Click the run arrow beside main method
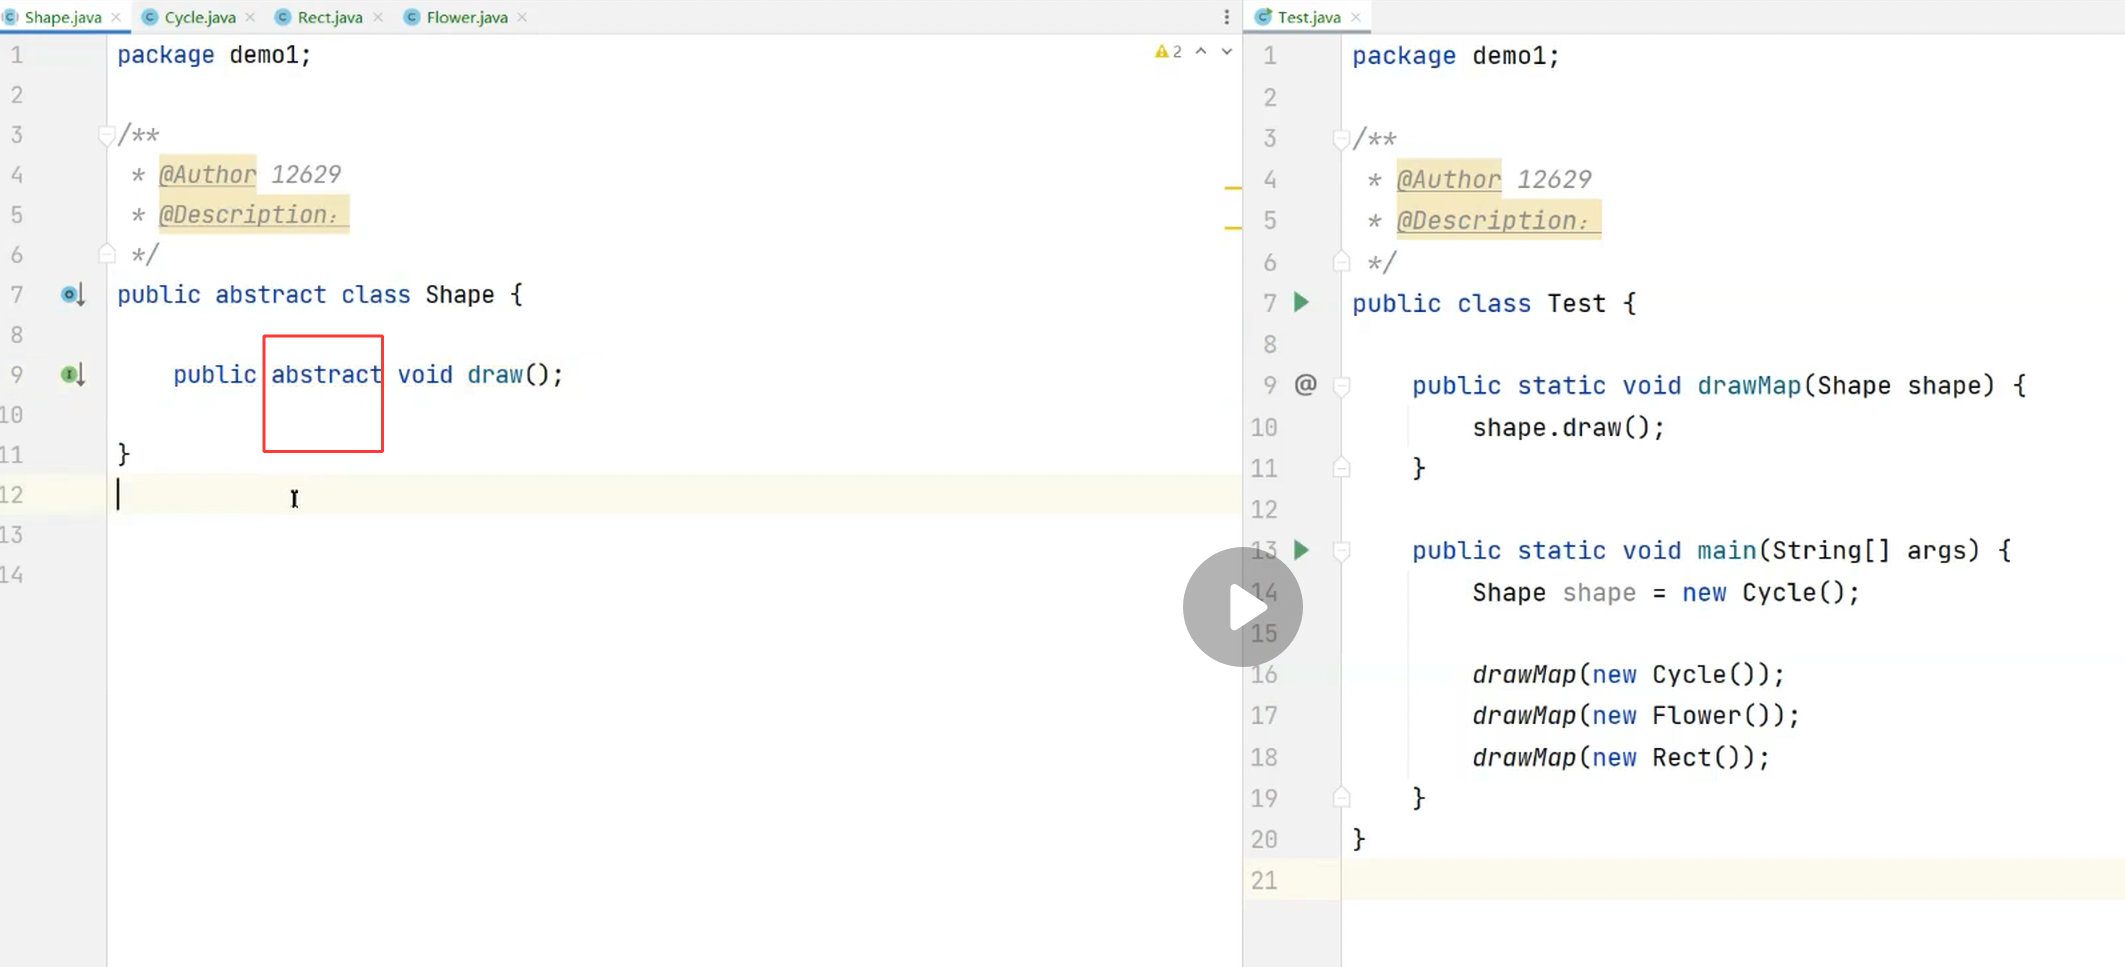Screen dimensions: 2125x967 (1301, 549)
